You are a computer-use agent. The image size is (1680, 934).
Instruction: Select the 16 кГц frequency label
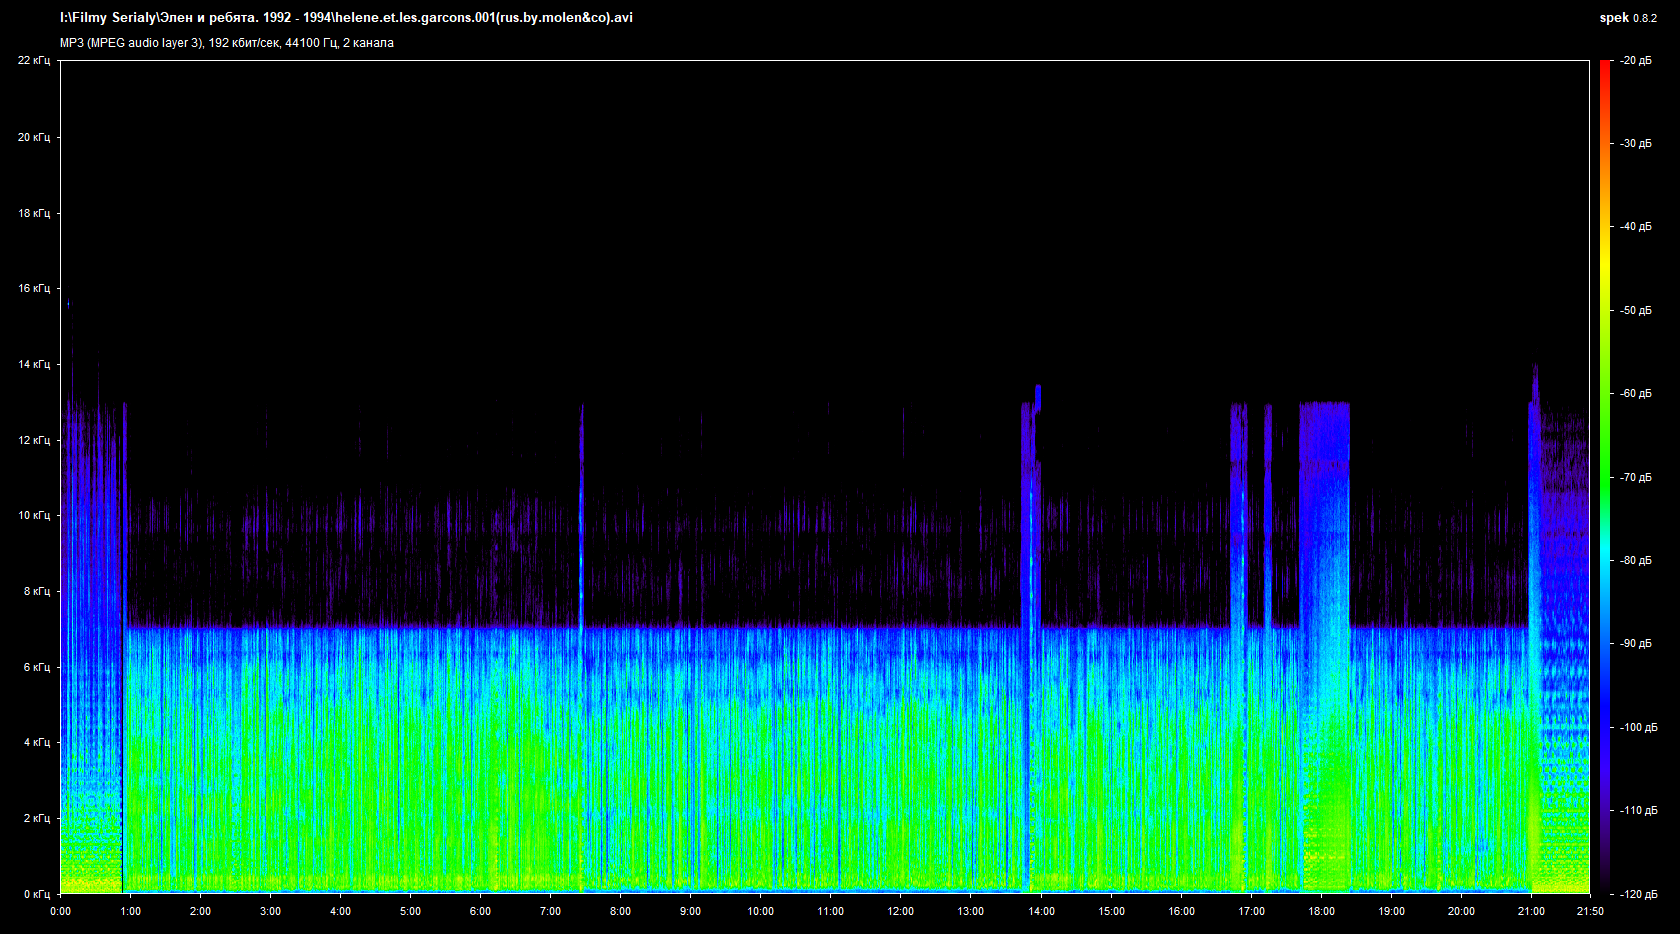click(33, 288)
